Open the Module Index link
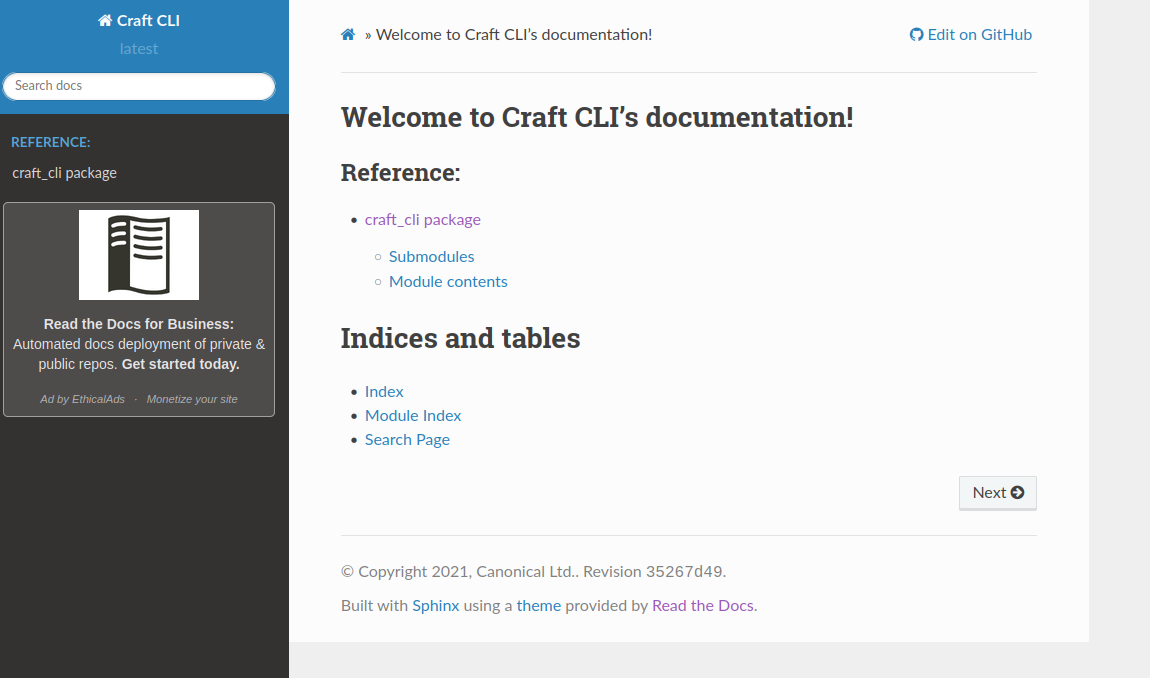Viewport: 1150px width, 678px height. (413, 415)
